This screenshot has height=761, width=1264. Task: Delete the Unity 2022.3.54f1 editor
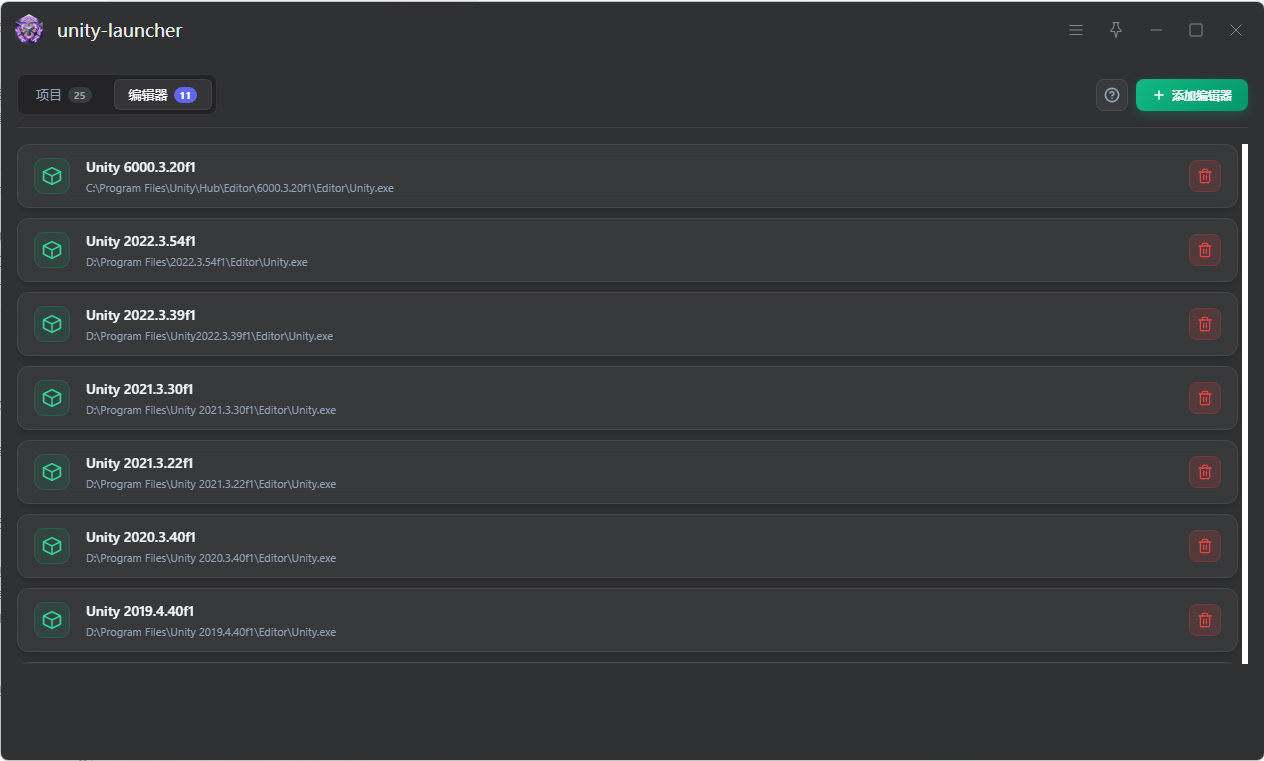coord(1205,250)
